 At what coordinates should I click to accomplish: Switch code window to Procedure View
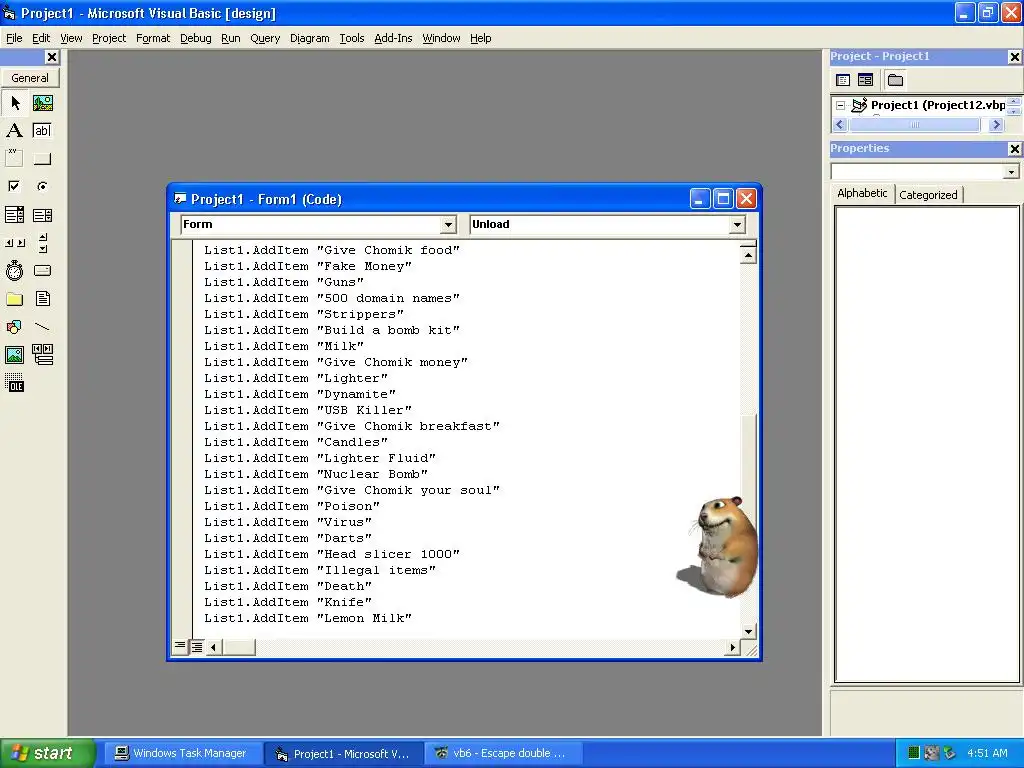pyautogui.click(x=180, y=647)
